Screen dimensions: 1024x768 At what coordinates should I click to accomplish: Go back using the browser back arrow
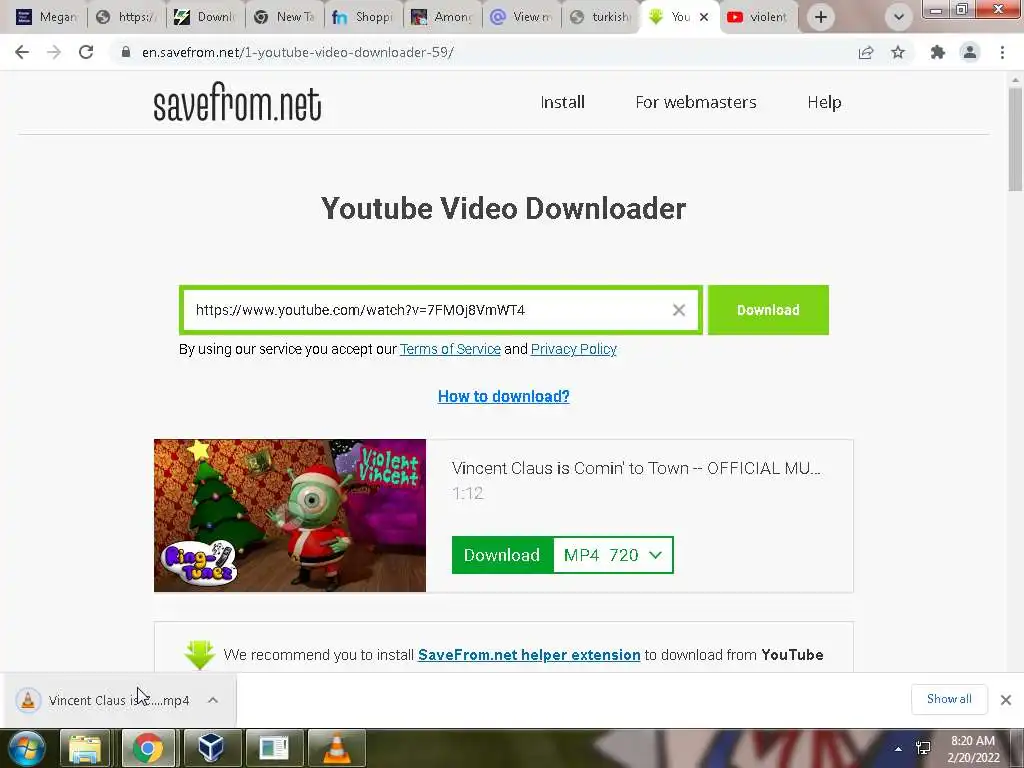click(22, 52)
